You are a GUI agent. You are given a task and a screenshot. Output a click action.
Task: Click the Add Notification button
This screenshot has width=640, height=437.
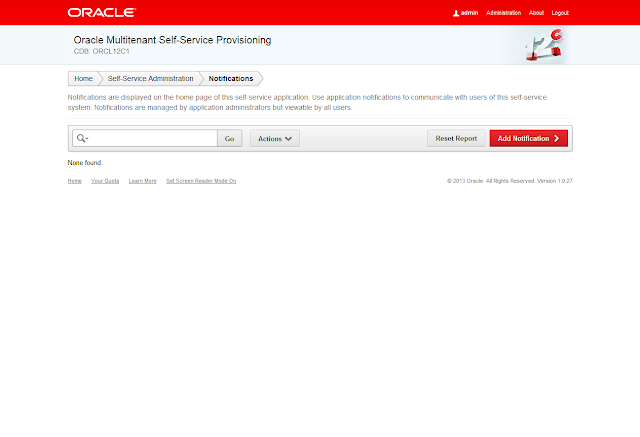(529, 138)
